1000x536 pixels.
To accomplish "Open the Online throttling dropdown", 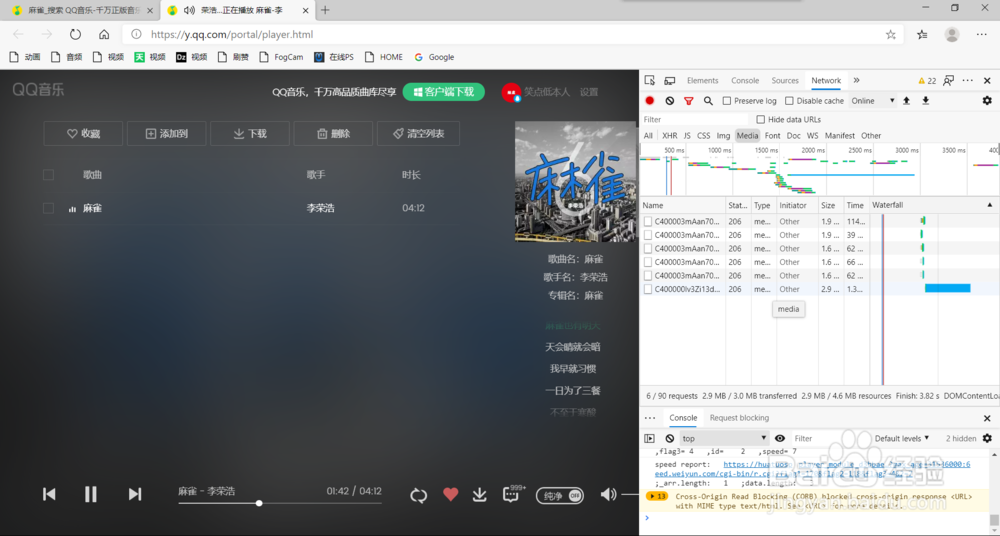I will click(x=873, y=101).
